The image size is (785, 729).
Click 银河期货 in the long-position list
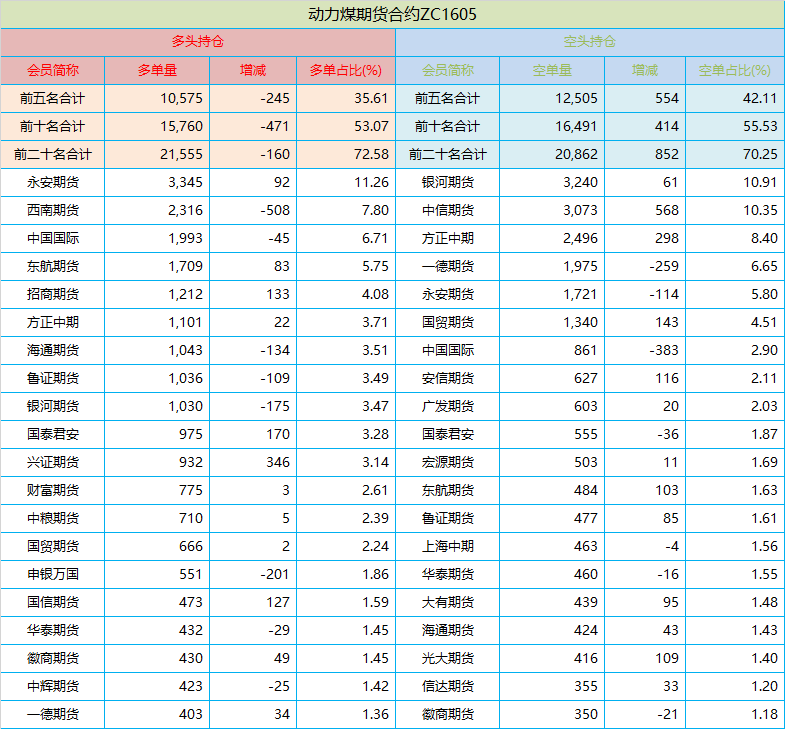(53, 406)
